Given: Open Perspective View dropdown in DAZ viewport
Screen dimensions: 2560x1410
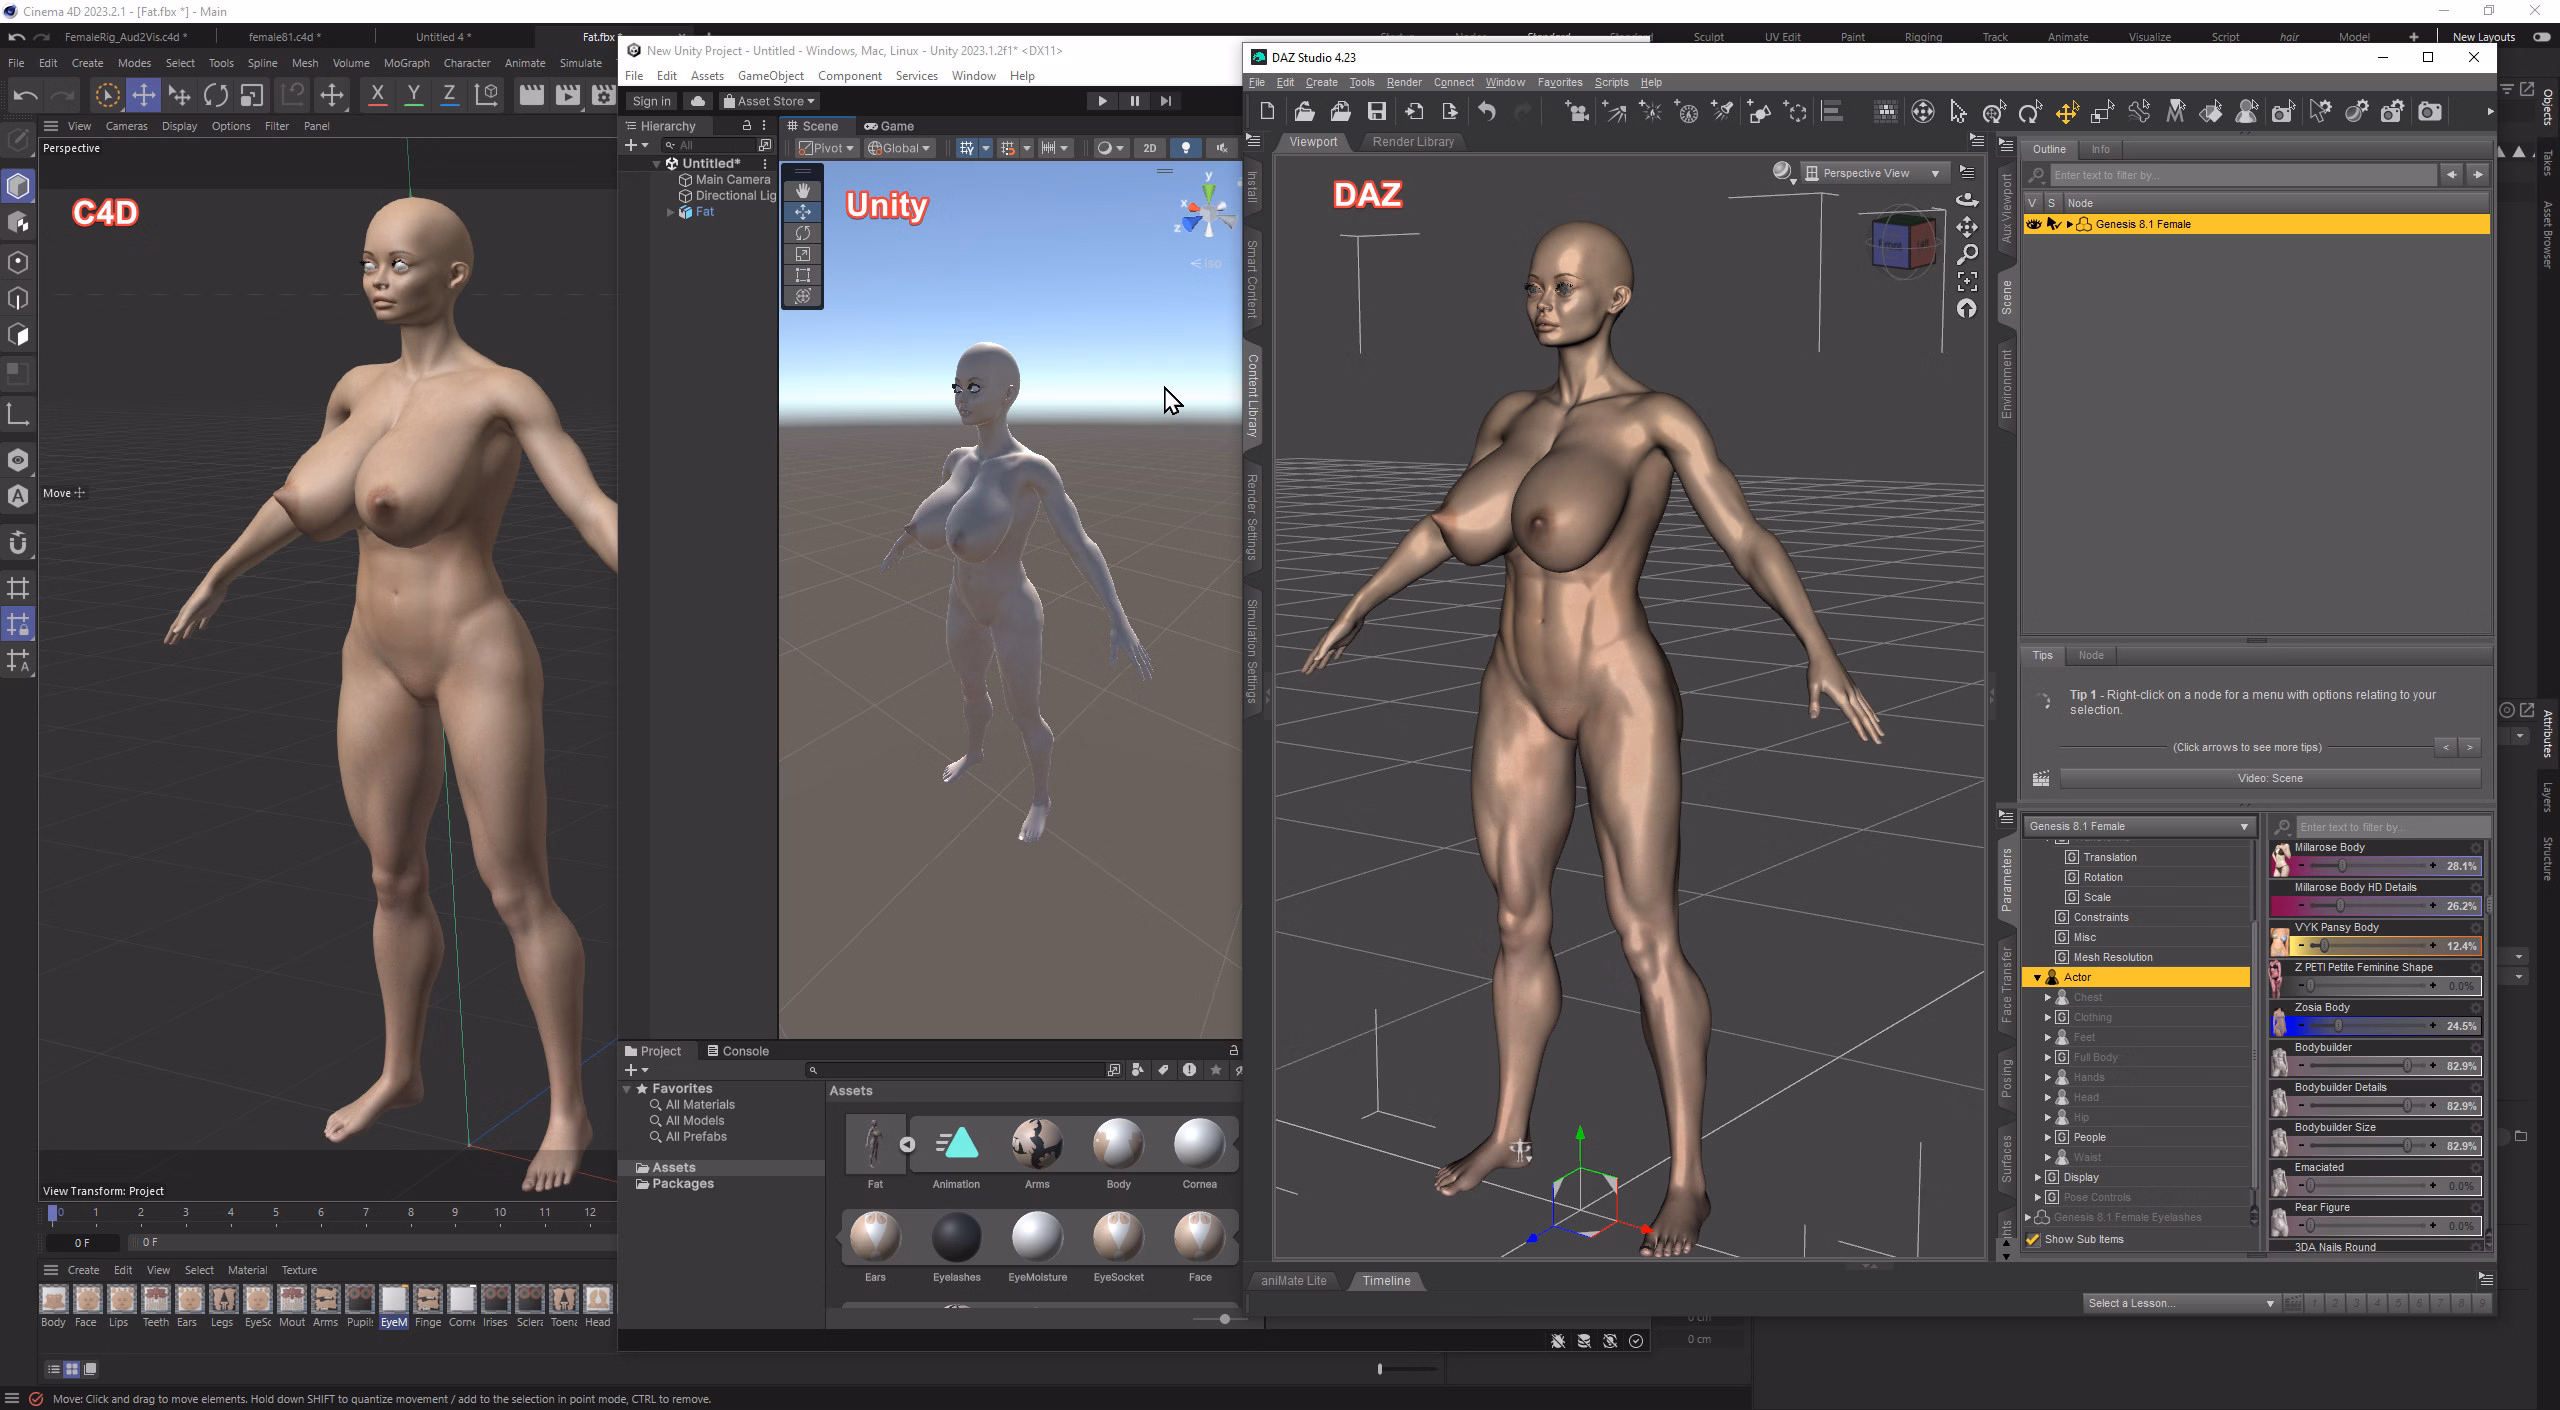Looking at the screenshot, I should tap(1875, 173).
